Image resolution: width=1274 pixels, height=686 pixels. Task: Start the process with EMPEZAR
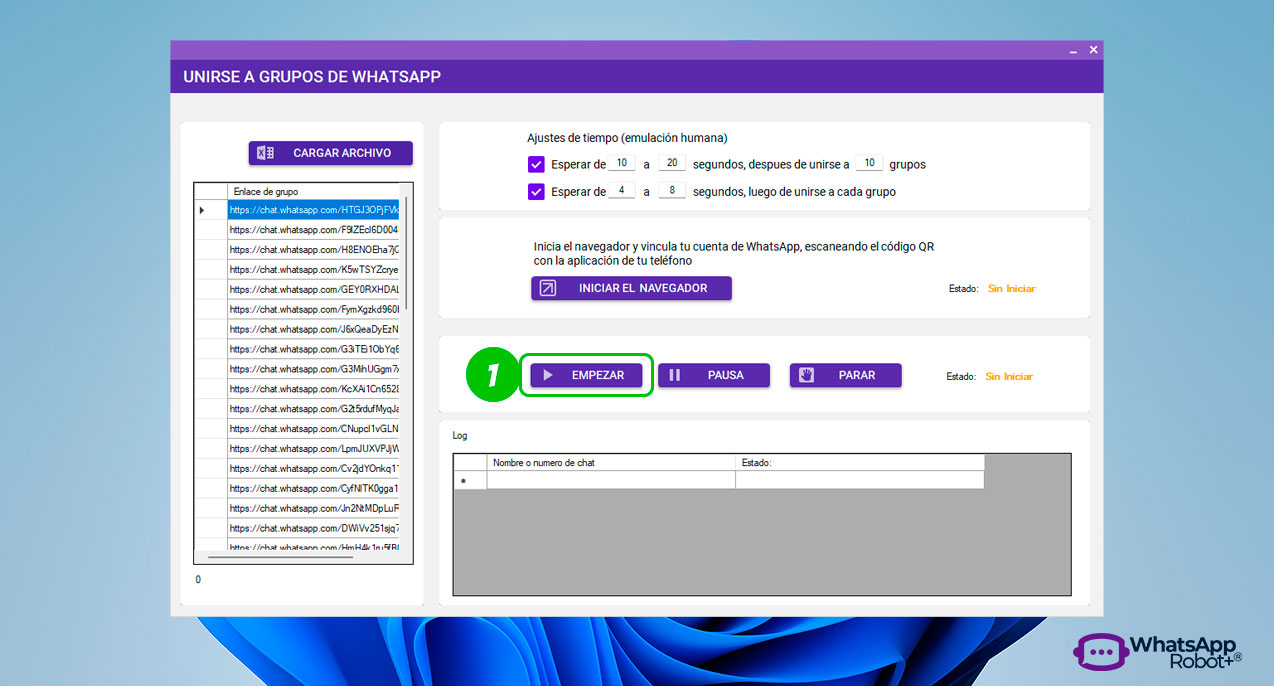click(x=586, y=375)
